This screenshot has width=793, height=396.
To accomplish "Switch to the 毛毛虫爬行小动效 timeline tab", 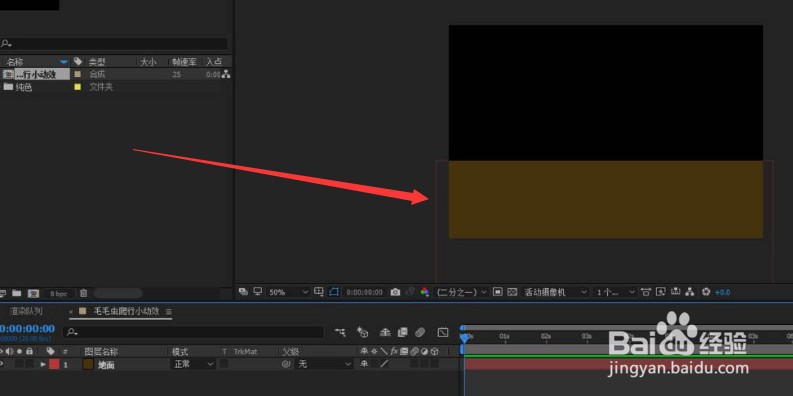I will tap(126, 311).
